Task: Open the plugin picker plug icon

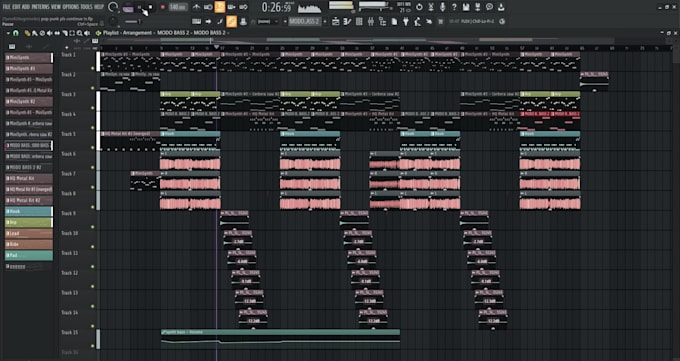Action: click(406, 22)
